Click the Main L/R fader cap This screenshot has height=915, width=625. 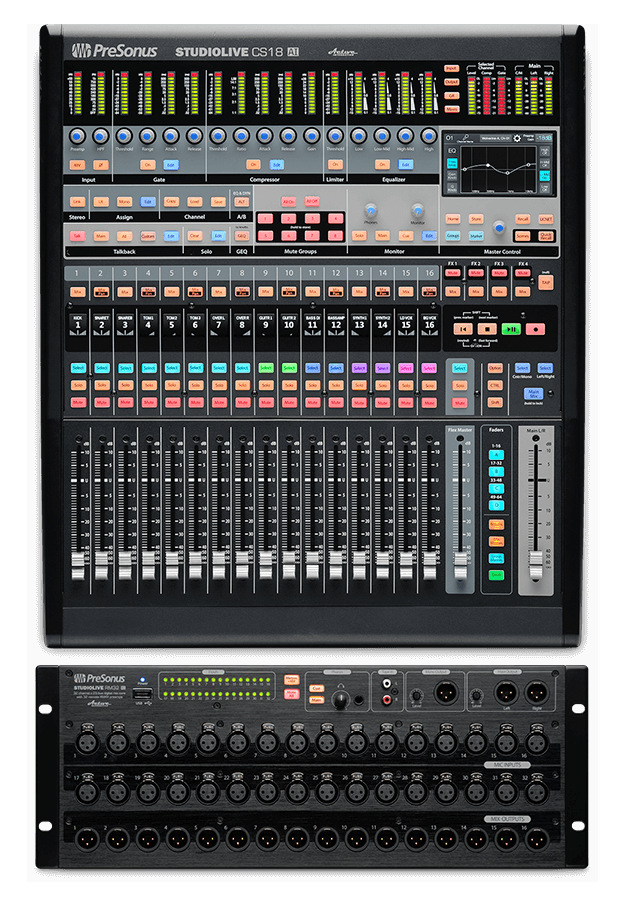(x=535, y=567)
